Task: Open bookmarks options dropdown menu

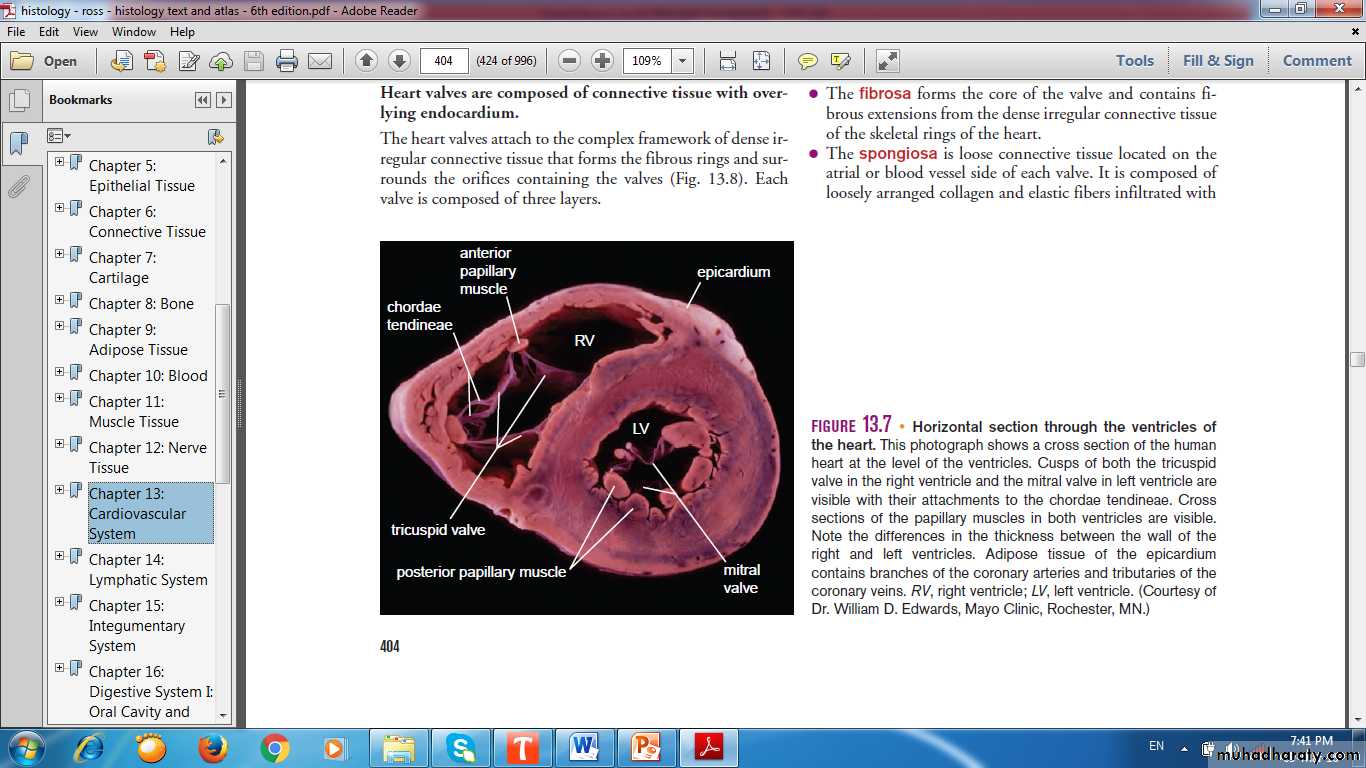Action: pos(60,136)
